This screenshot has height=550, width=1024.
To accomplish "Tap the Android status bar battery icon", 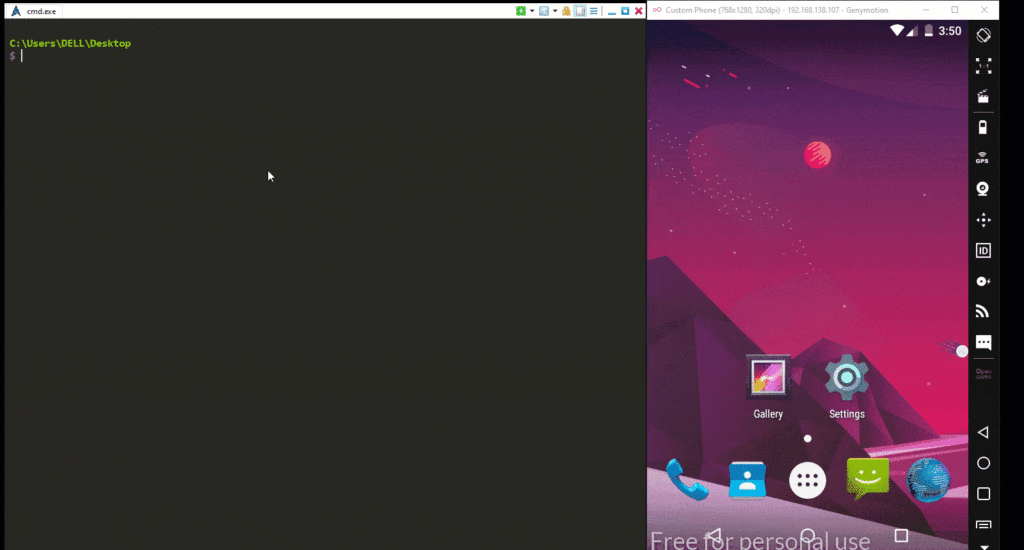I will tap(929, 31).
